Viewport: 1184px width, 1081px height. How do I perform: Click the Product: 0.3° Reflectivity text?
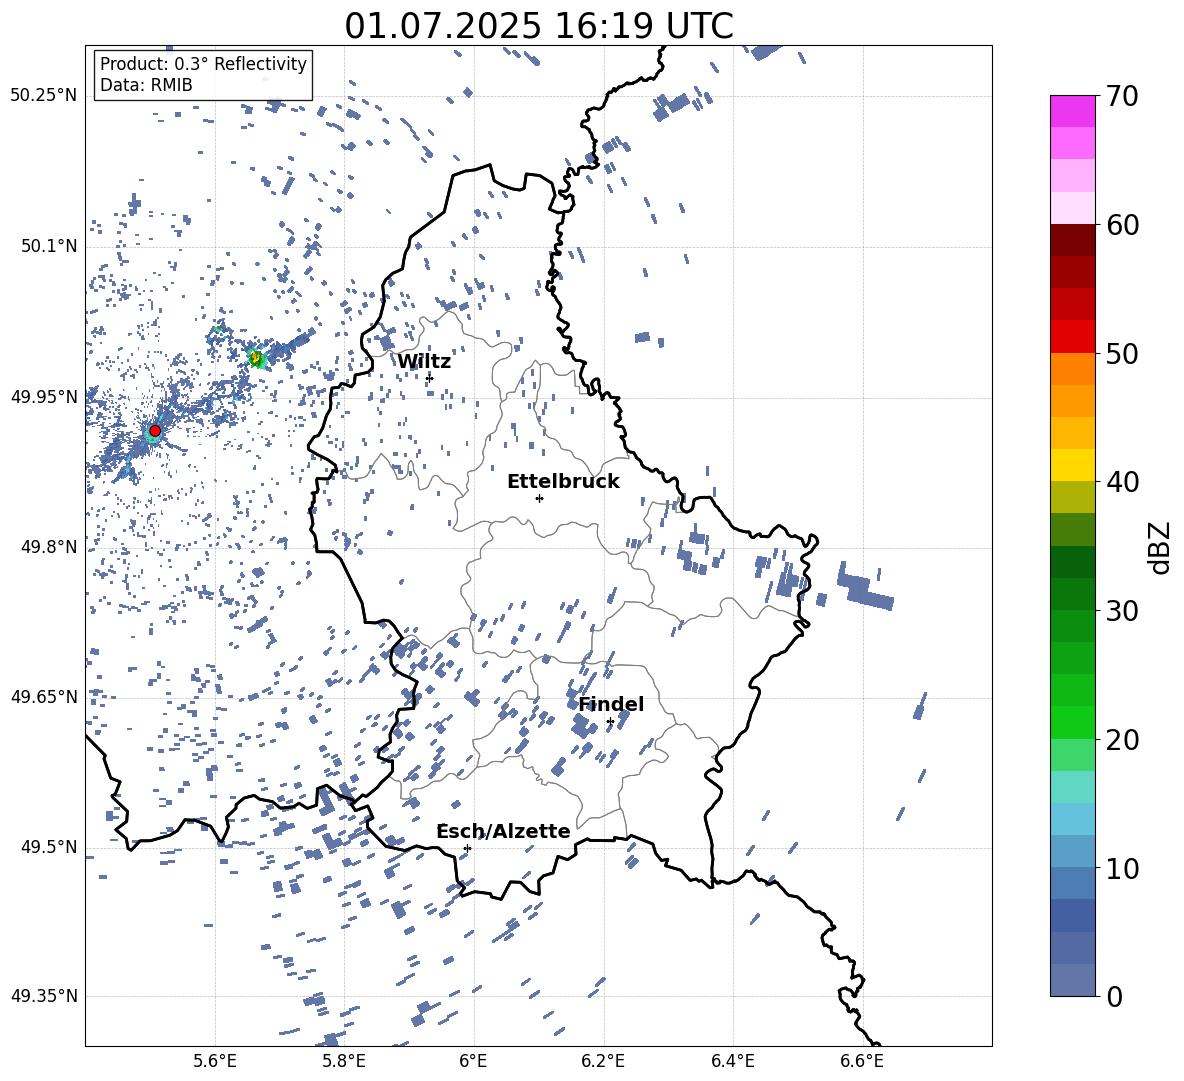[x=203, y=63]
